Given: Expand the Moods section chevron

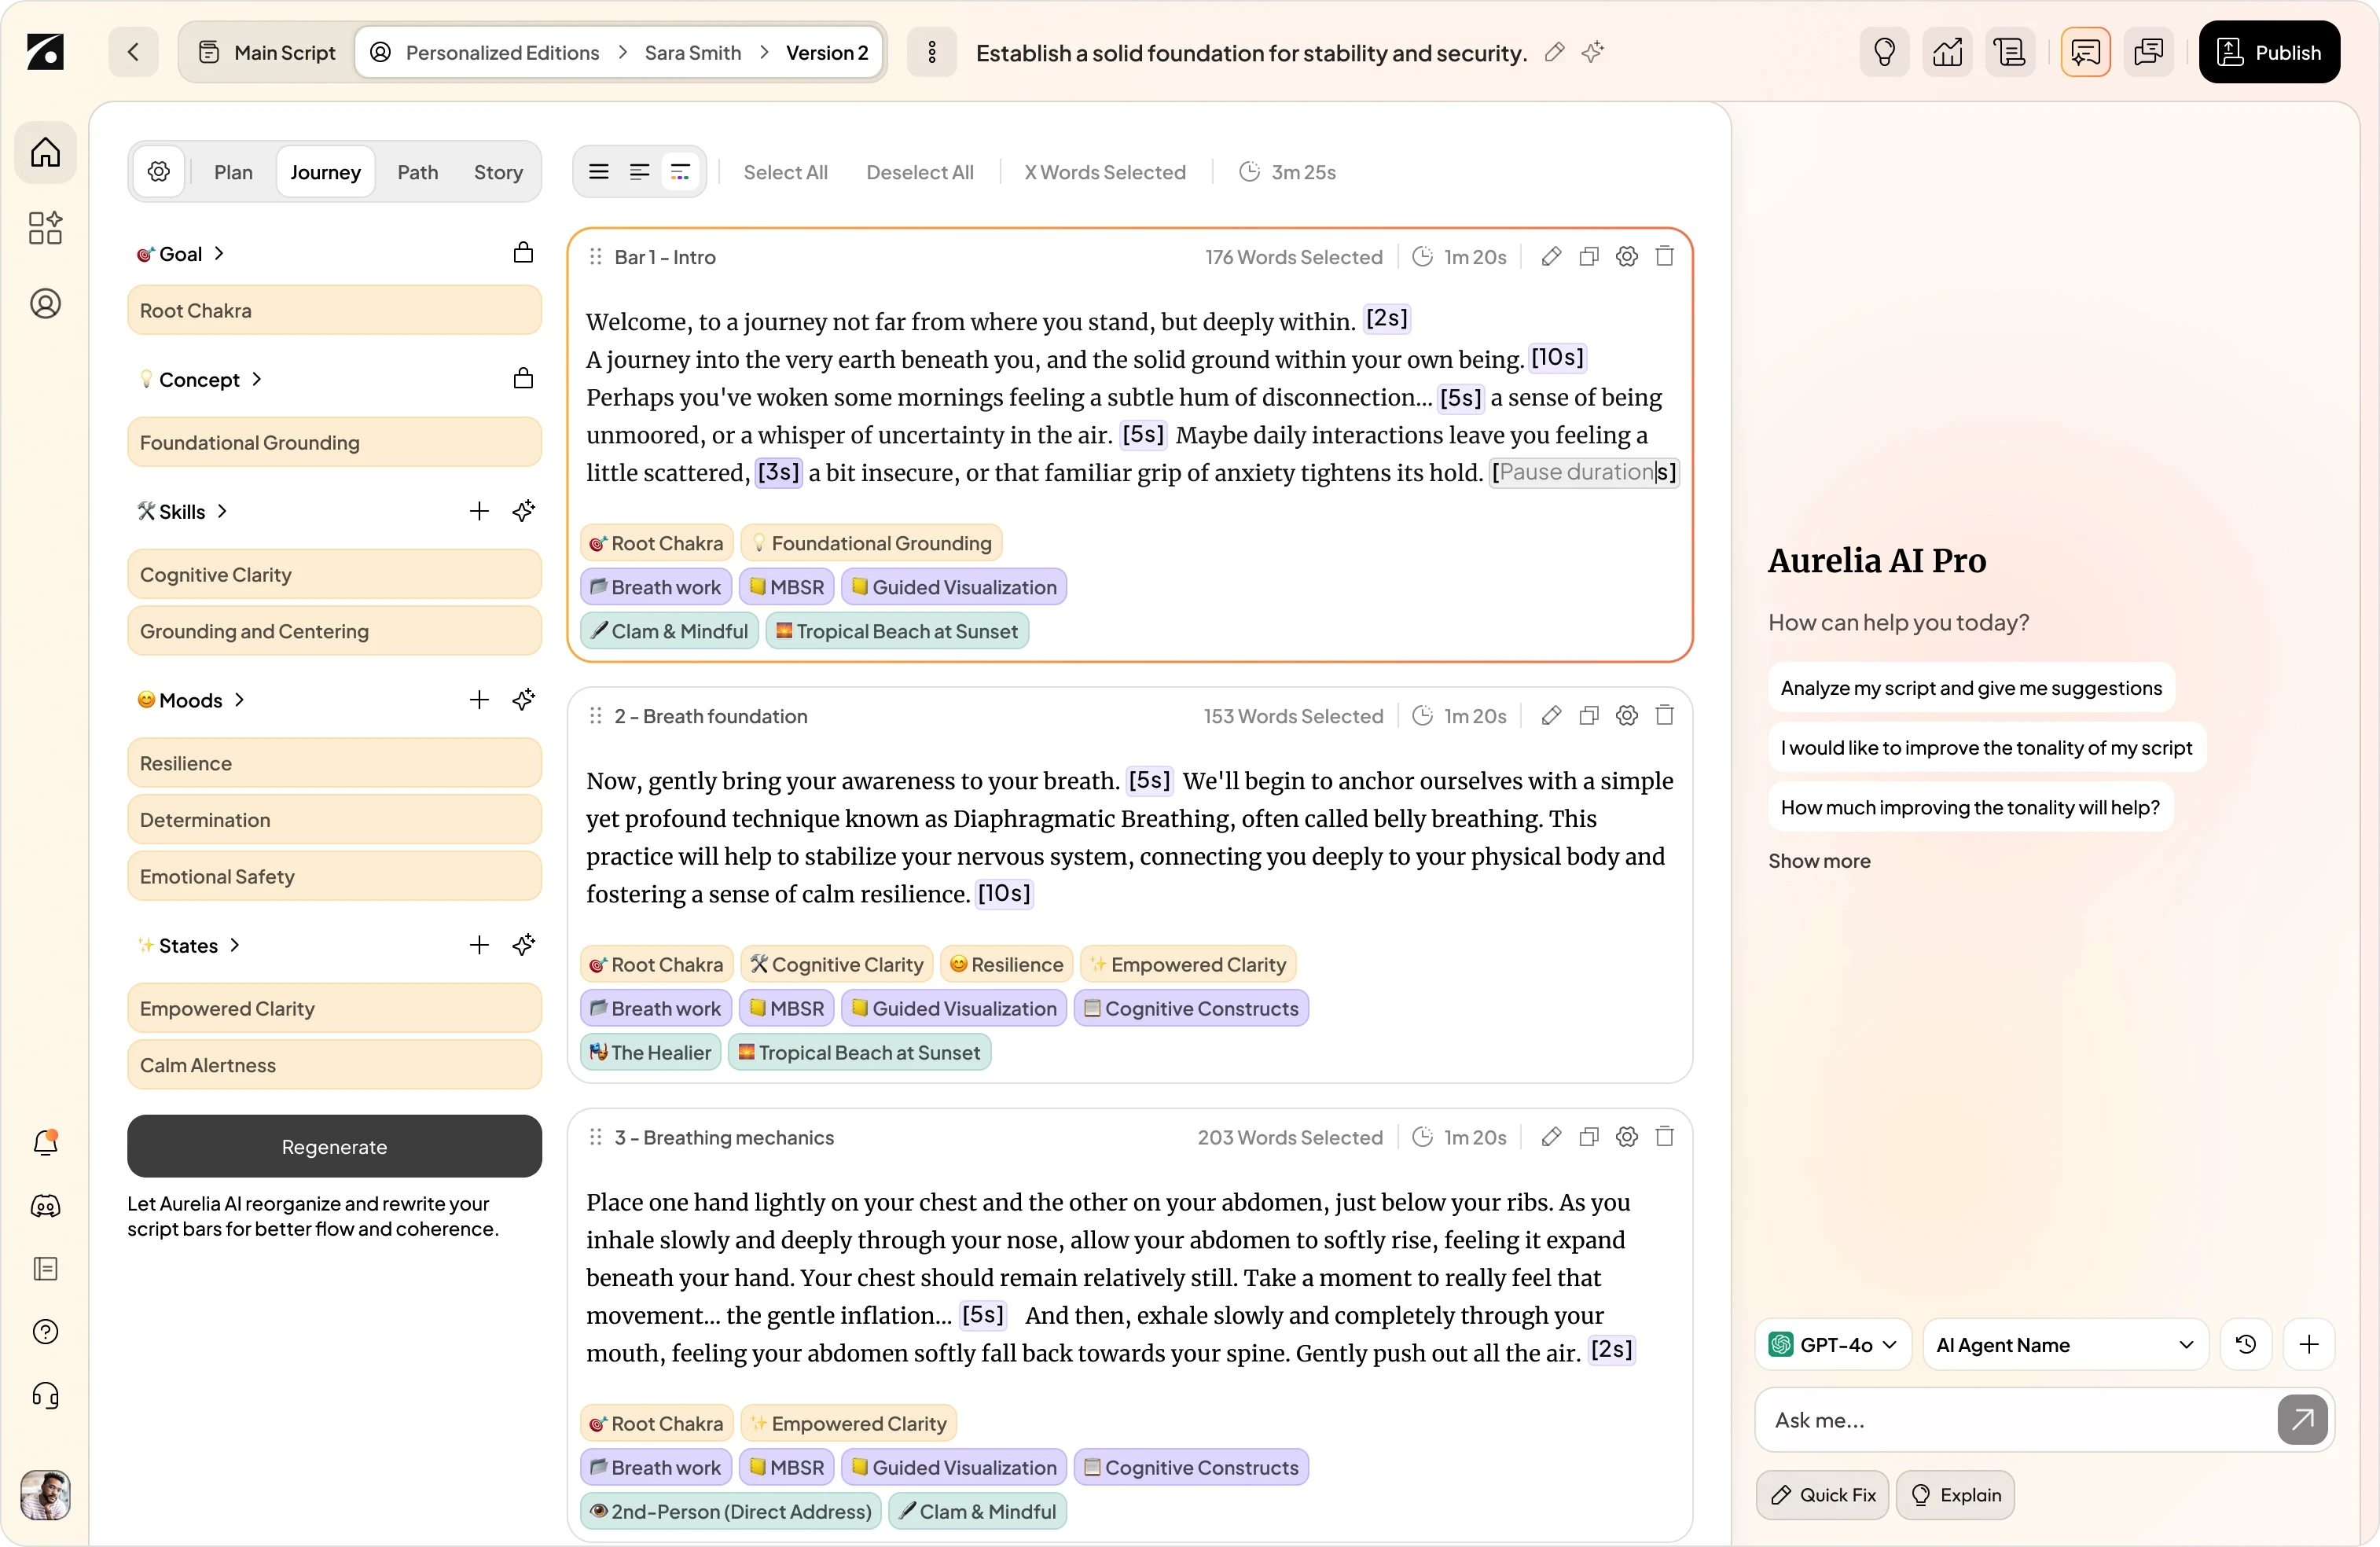Looking at the screenshot, I should coord(240,700).
